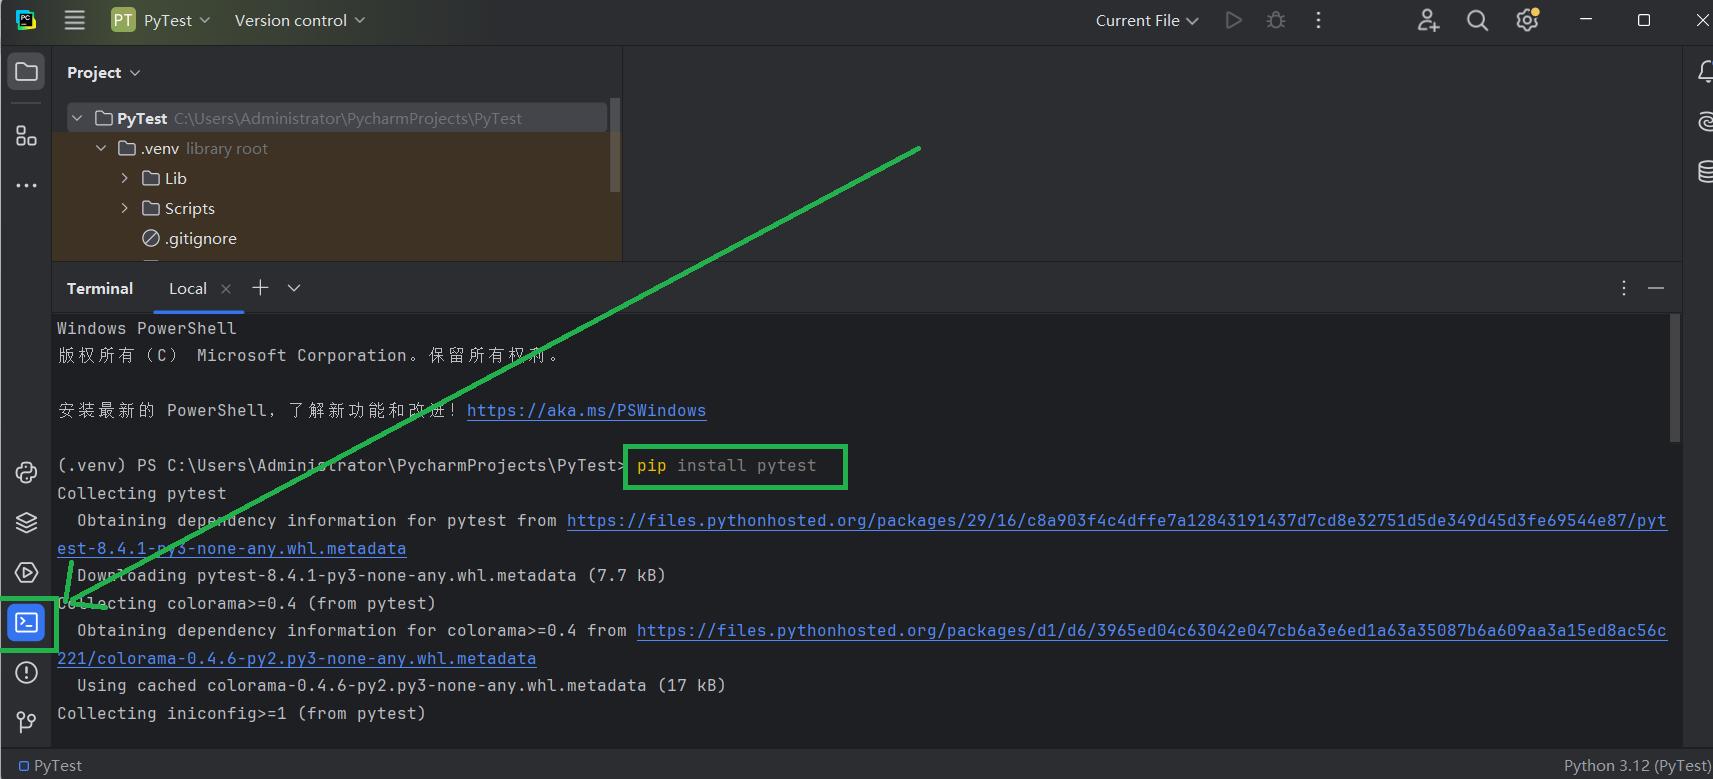Screen dimensions: 1713x779
Task: Close the Local terminal tab
Action: 226,289
